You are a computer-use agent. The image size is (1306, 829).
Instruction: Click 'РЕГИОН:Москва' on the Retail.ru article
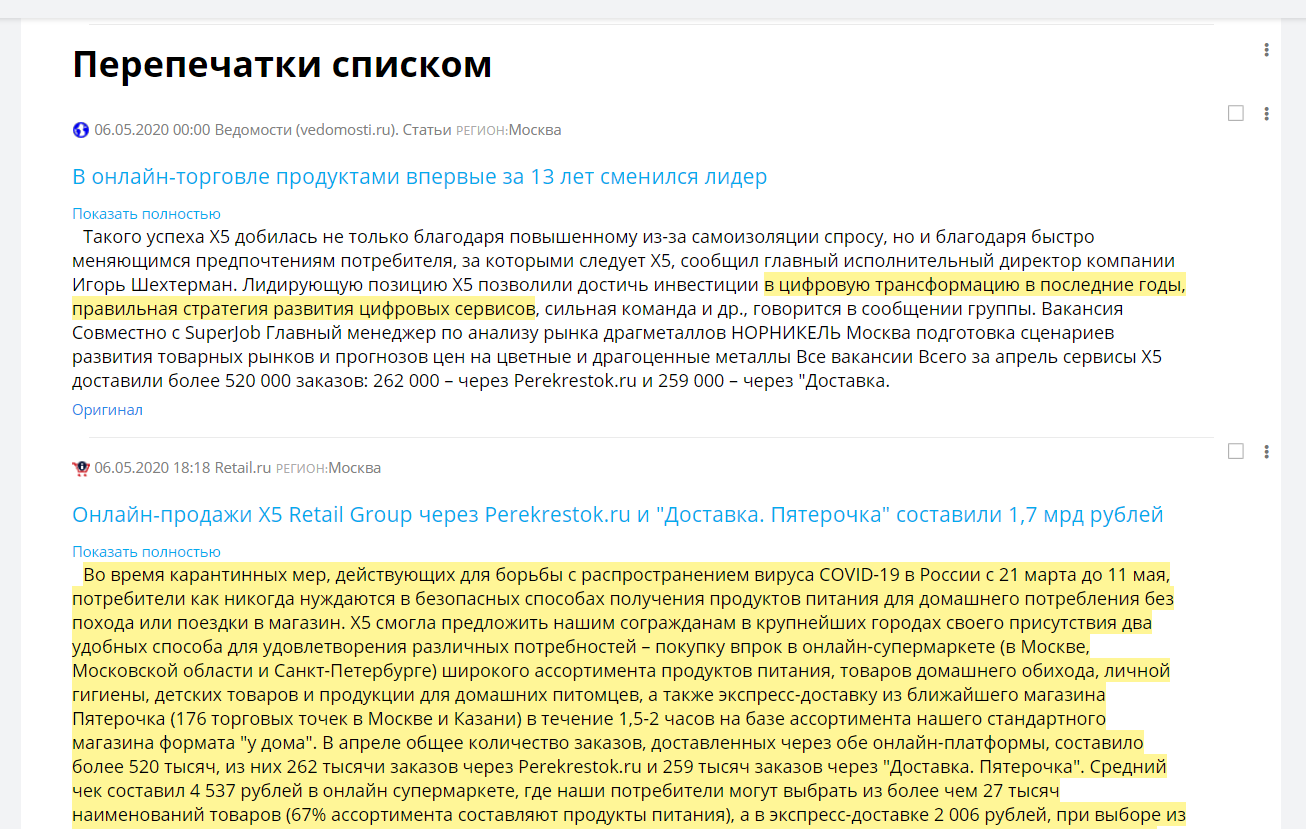[328, 468]
